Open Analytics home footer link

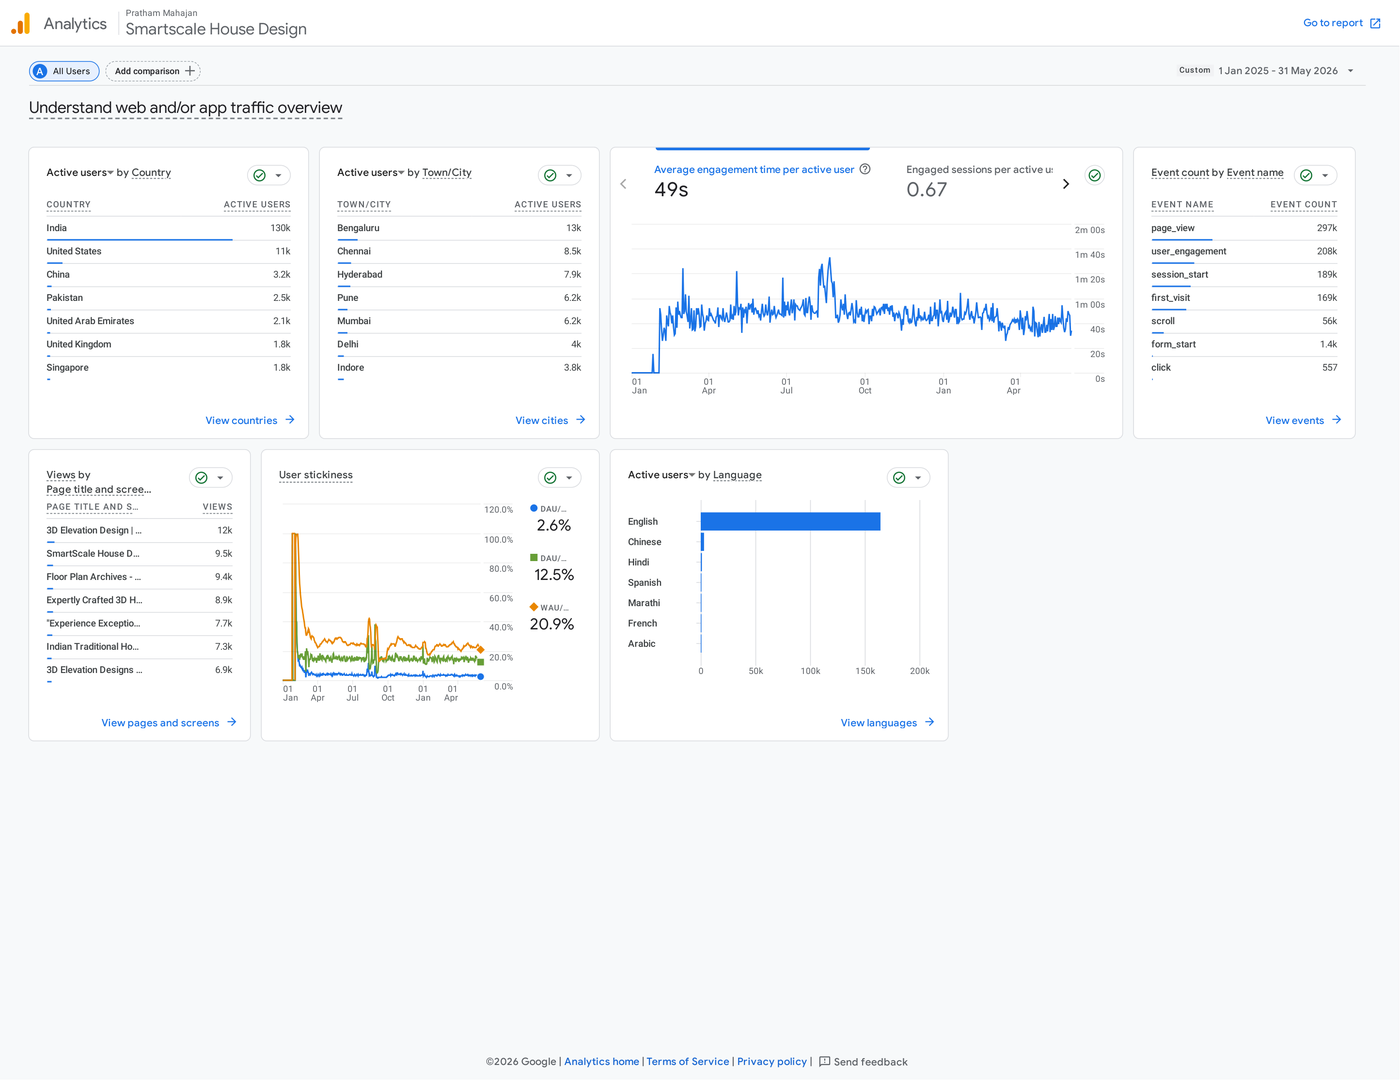pos(601,1062)
